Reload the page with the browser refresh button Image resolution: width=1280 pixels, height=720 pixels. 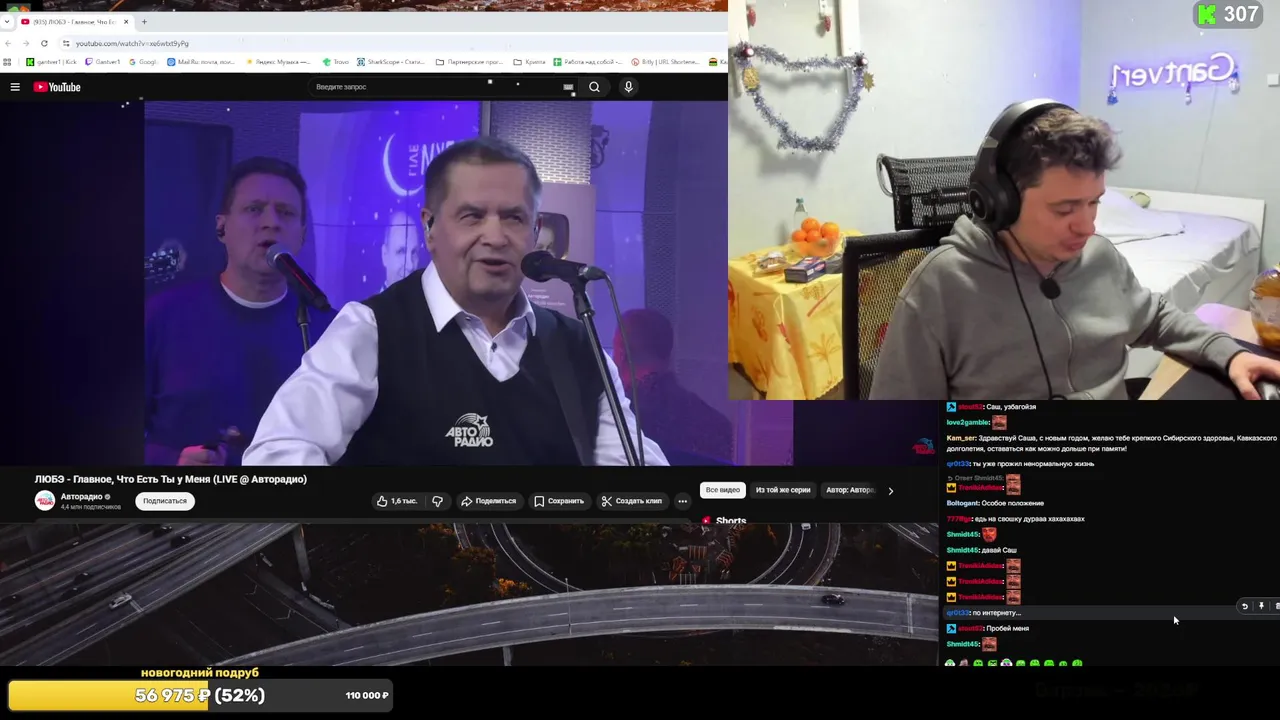tap(44, 43)
